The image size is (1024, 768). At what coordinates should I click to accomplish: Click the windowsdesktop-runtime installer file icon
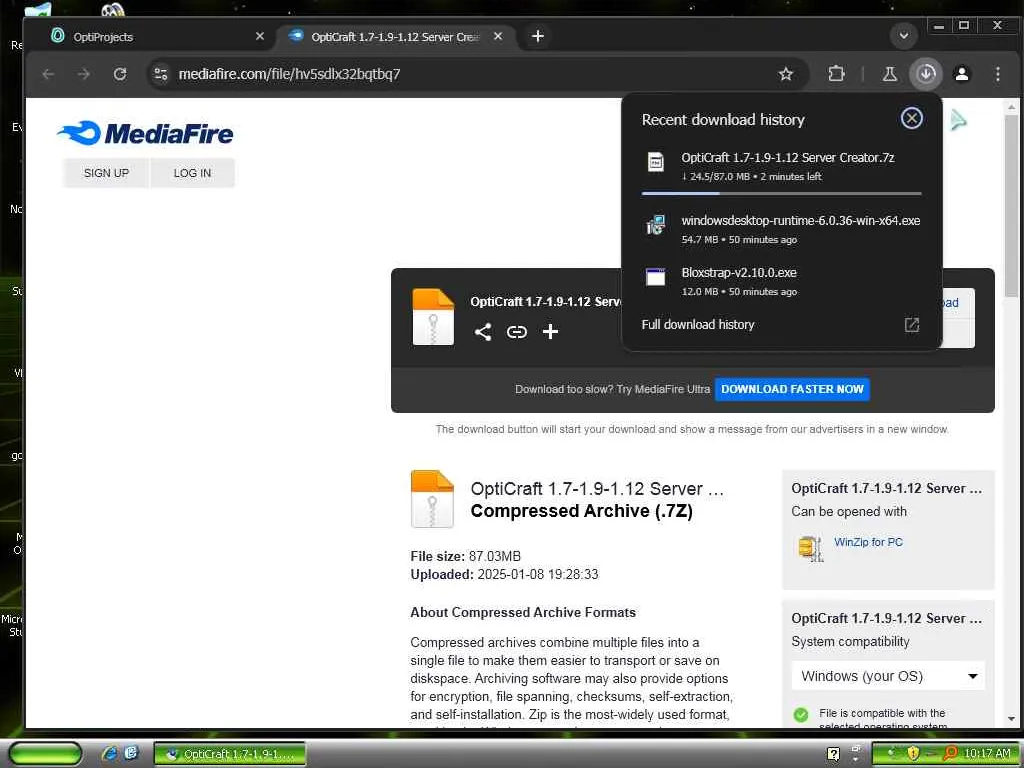655,225
